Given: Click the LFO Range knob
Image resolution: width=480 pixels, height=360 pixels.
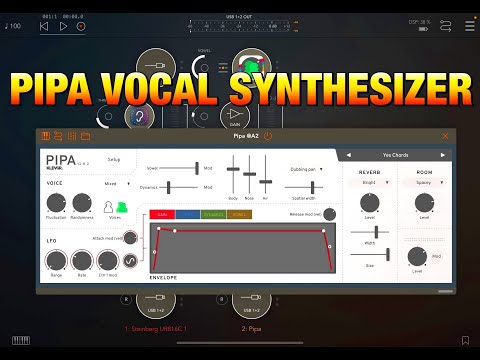Looking at the screenshot, I should (x=56, y=260).
